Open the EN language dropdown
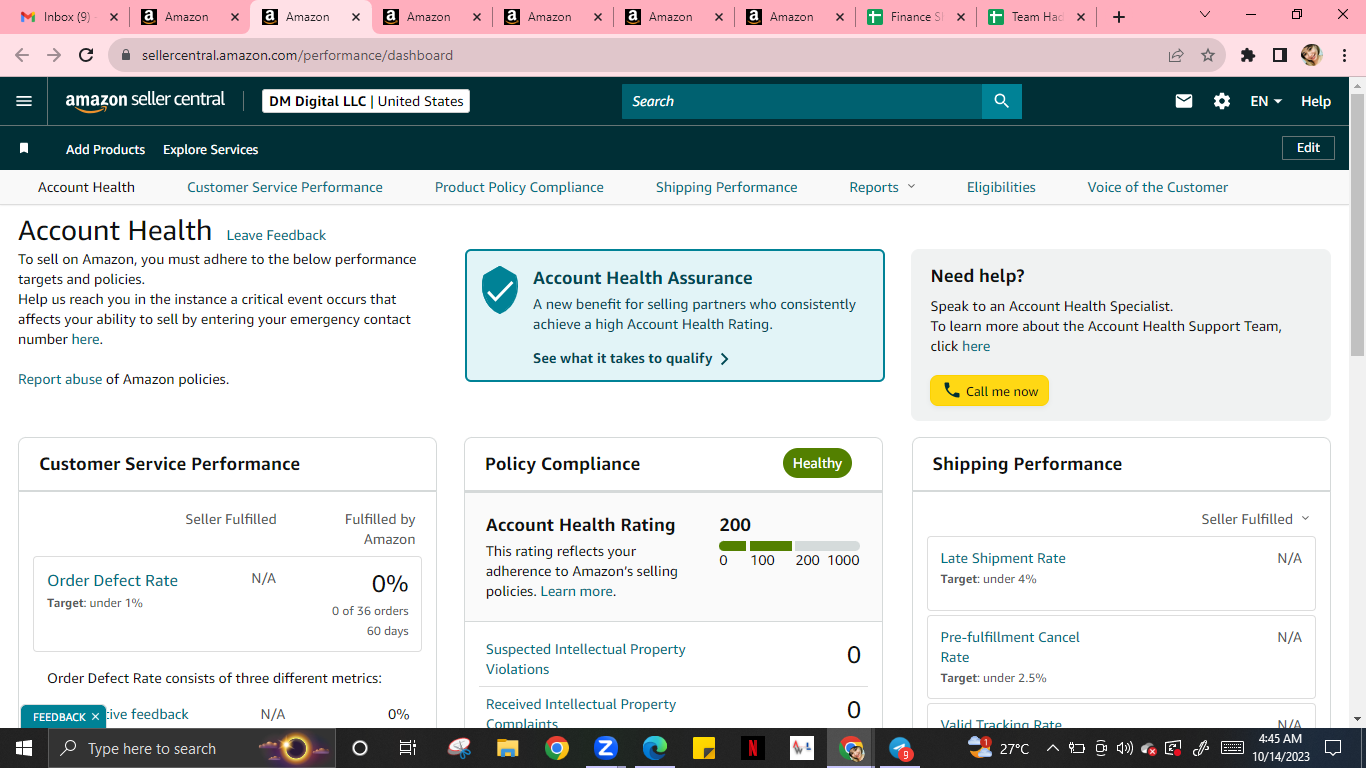Viewport: 1366px width, 768px height. click(1266, 101)
